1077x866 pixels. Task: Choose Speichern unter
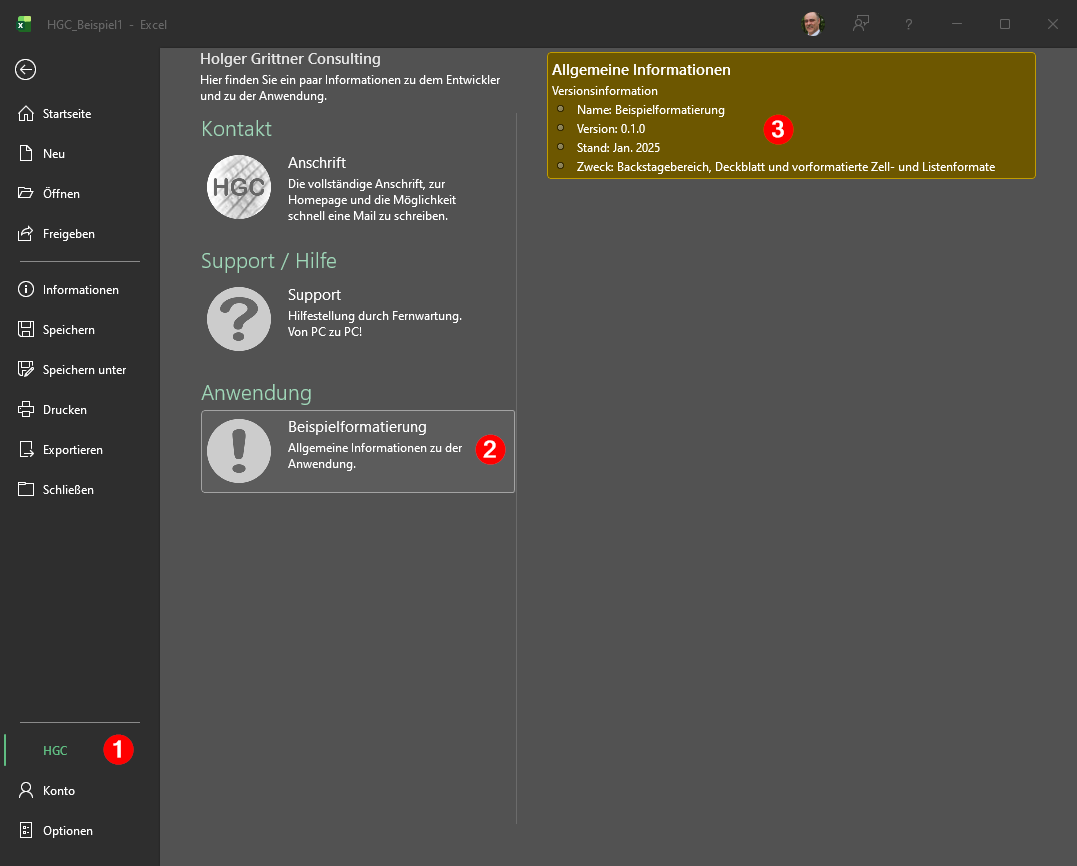[x=84, y=370]
